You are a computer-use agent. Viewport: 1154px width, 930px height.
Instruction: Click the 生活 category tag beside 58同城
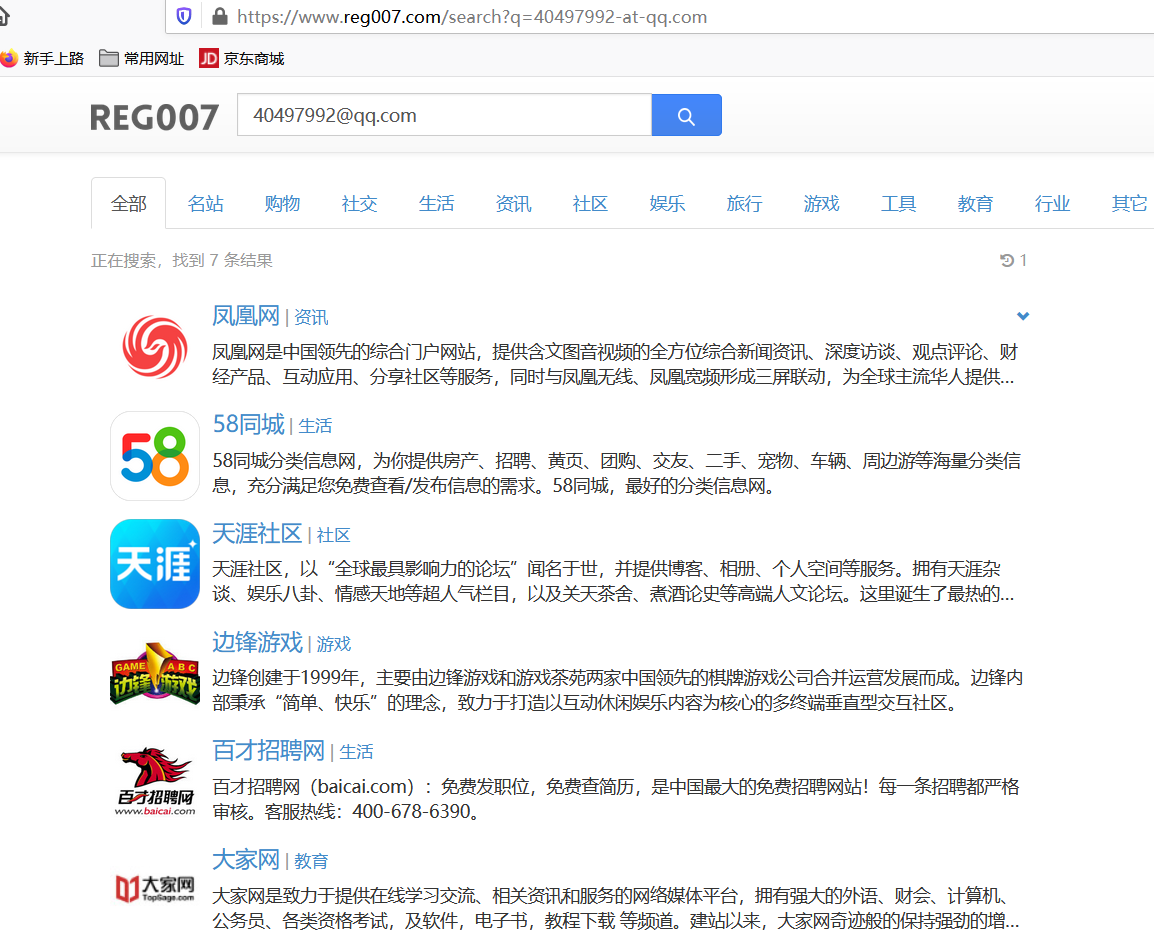pyautogui.click(x=315, y=426)
